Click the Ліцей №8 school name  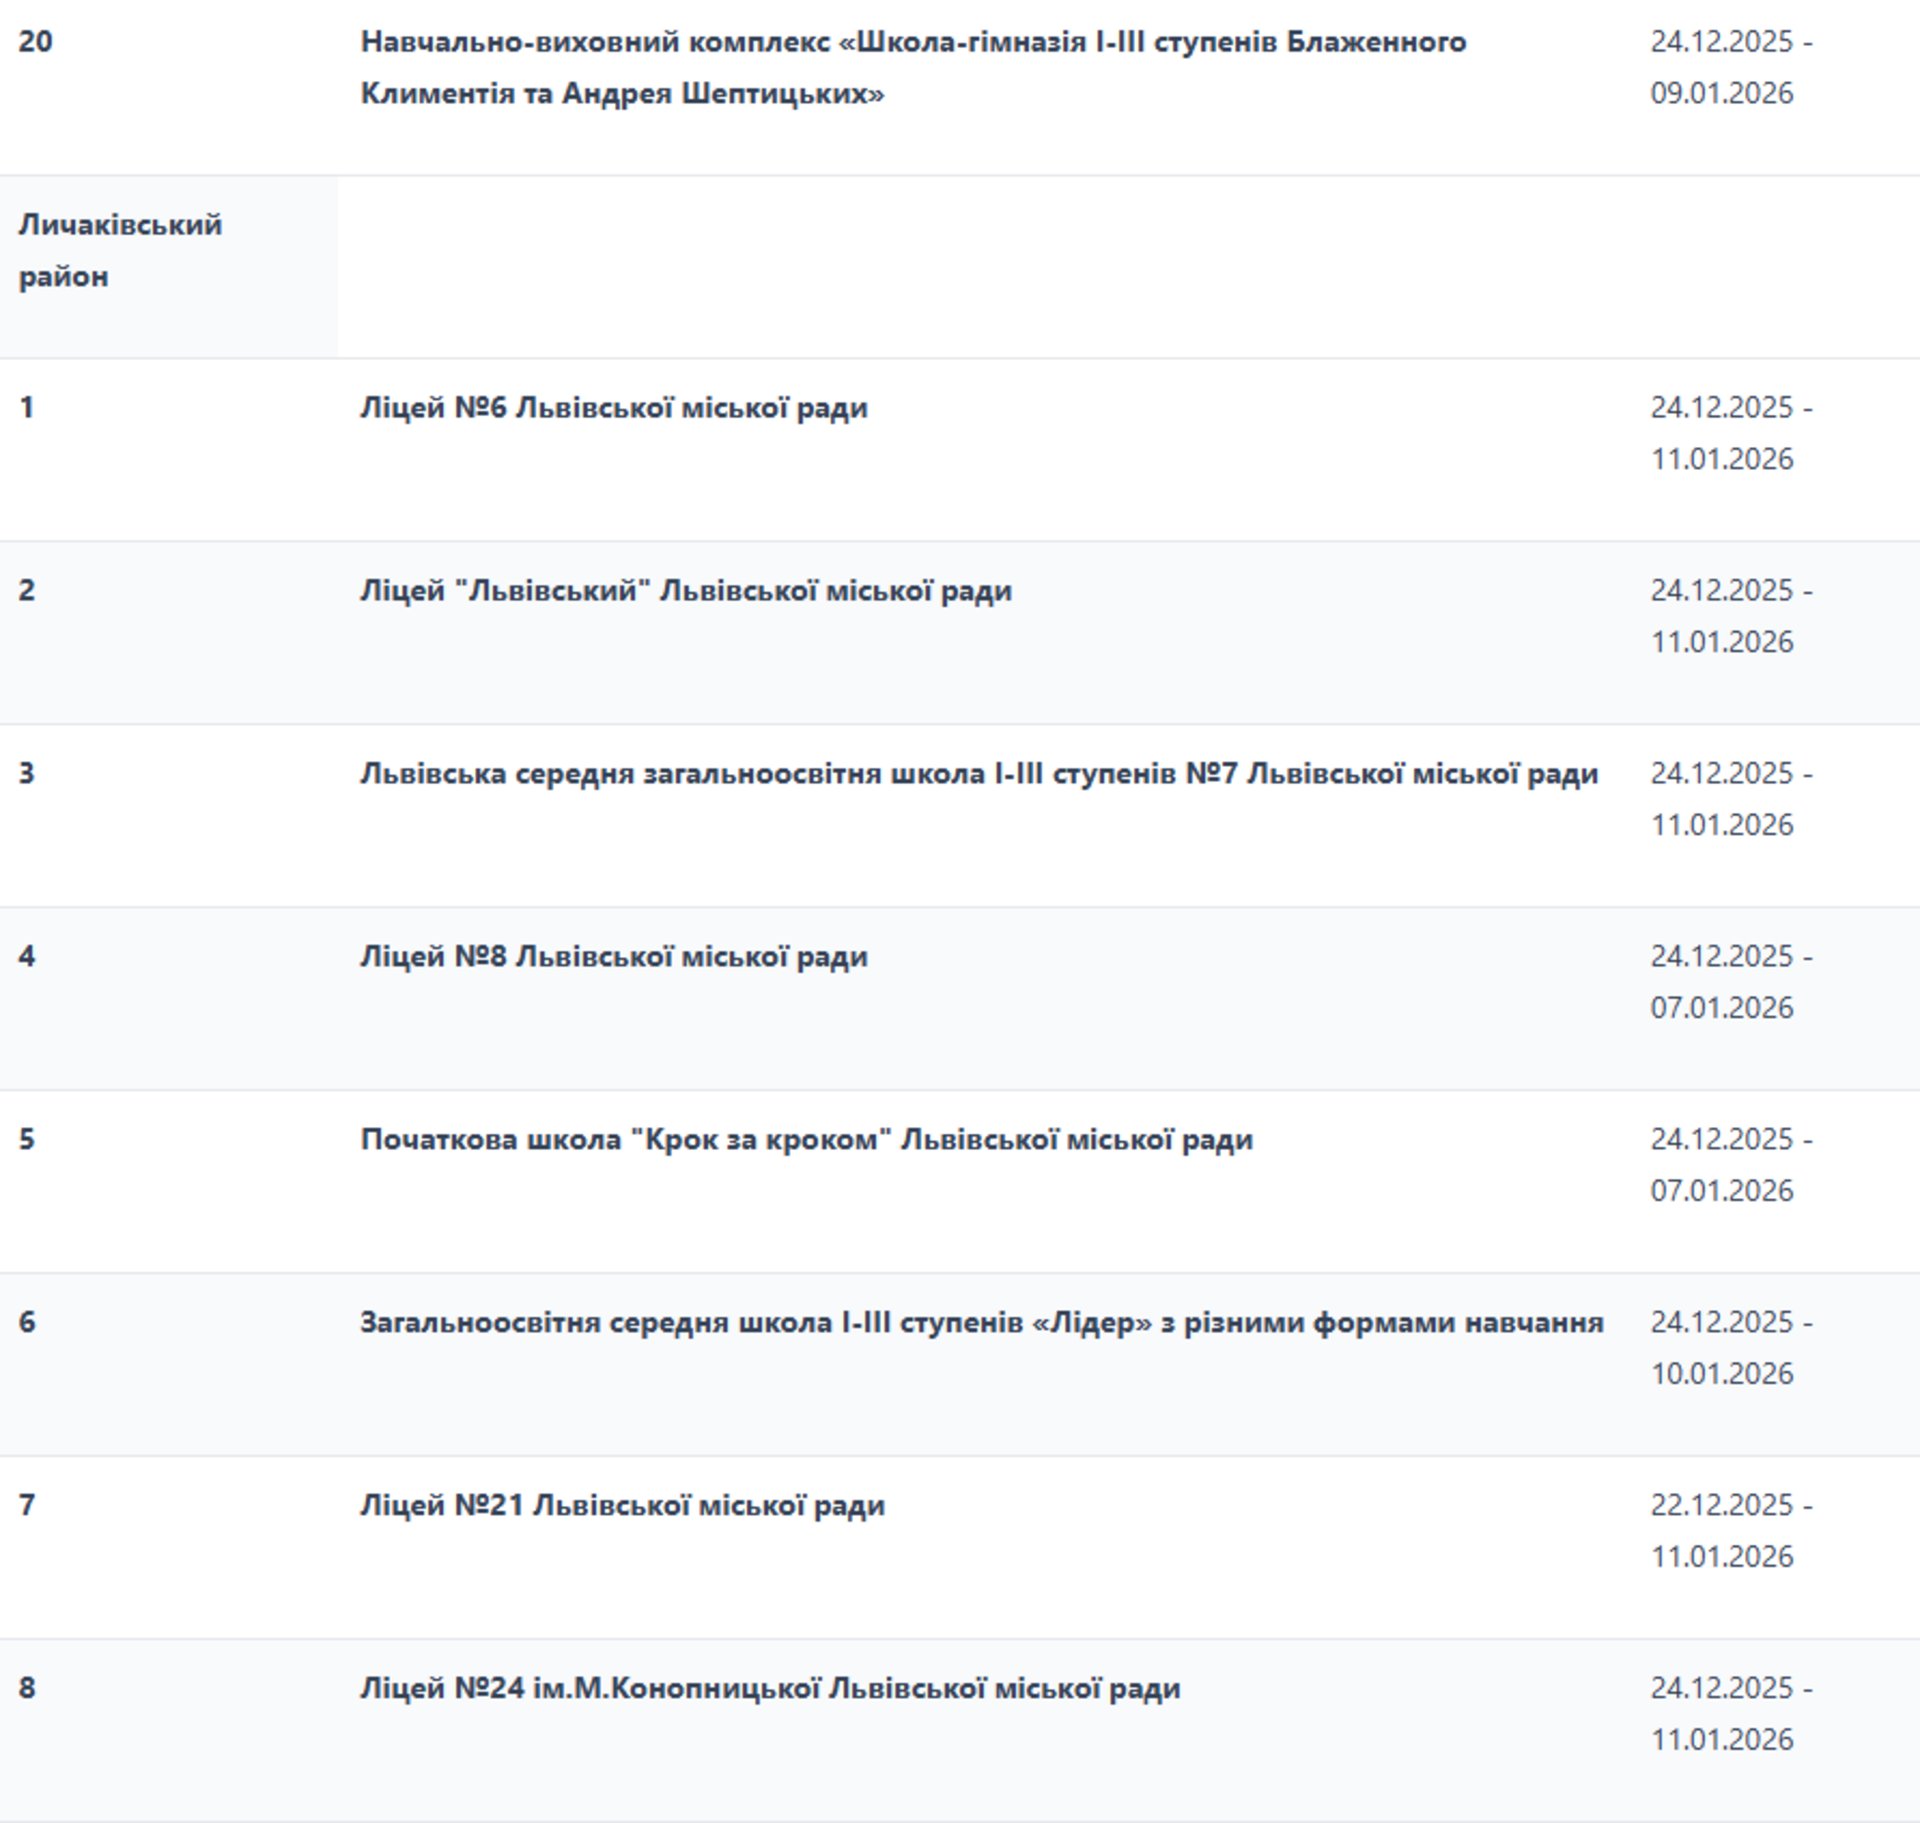click(613, 957)
